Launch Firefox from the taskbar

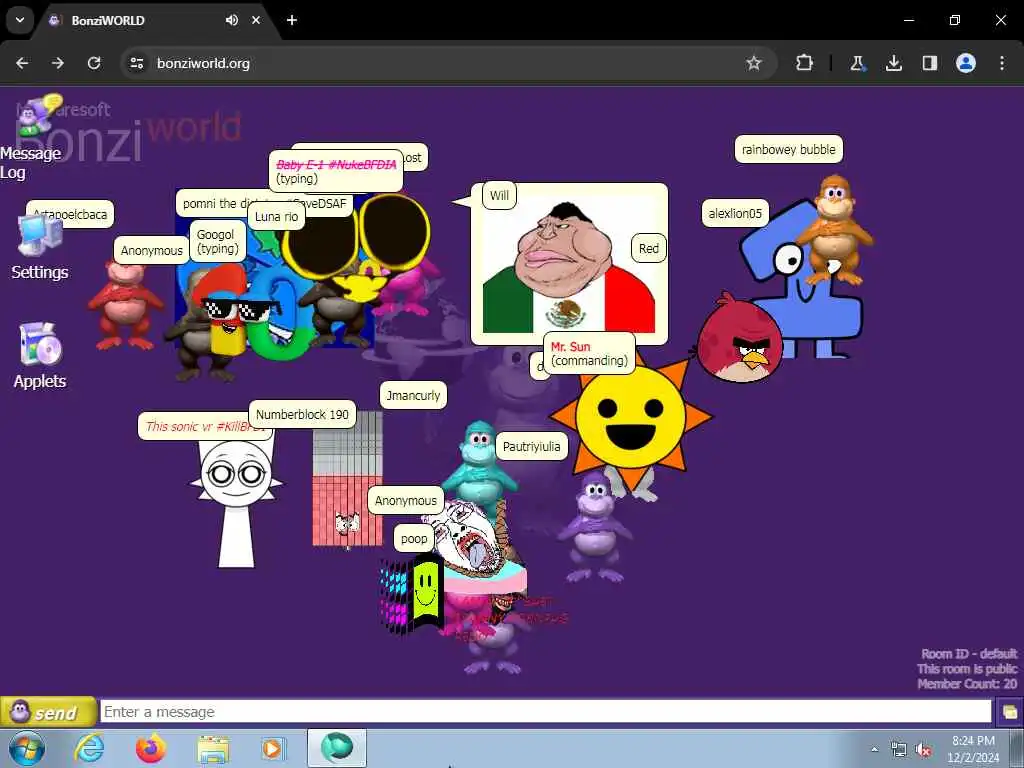[x=151, y=748]
